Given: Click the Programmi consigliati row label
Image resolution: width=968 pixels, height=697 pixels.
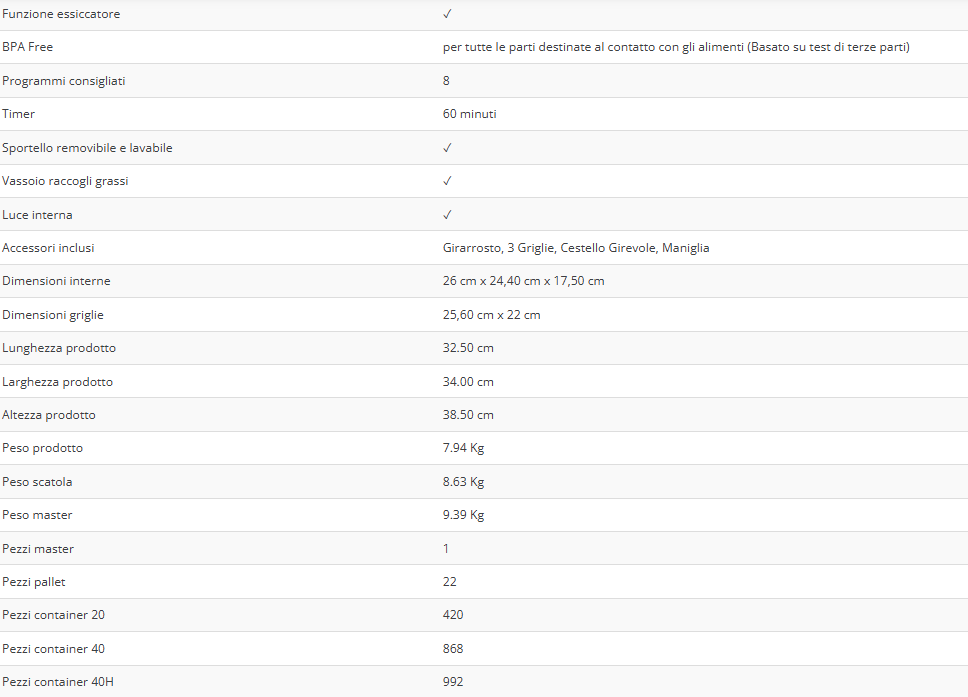Looking at the screenshot, I should pyautogui.click(x=64, y=81).
